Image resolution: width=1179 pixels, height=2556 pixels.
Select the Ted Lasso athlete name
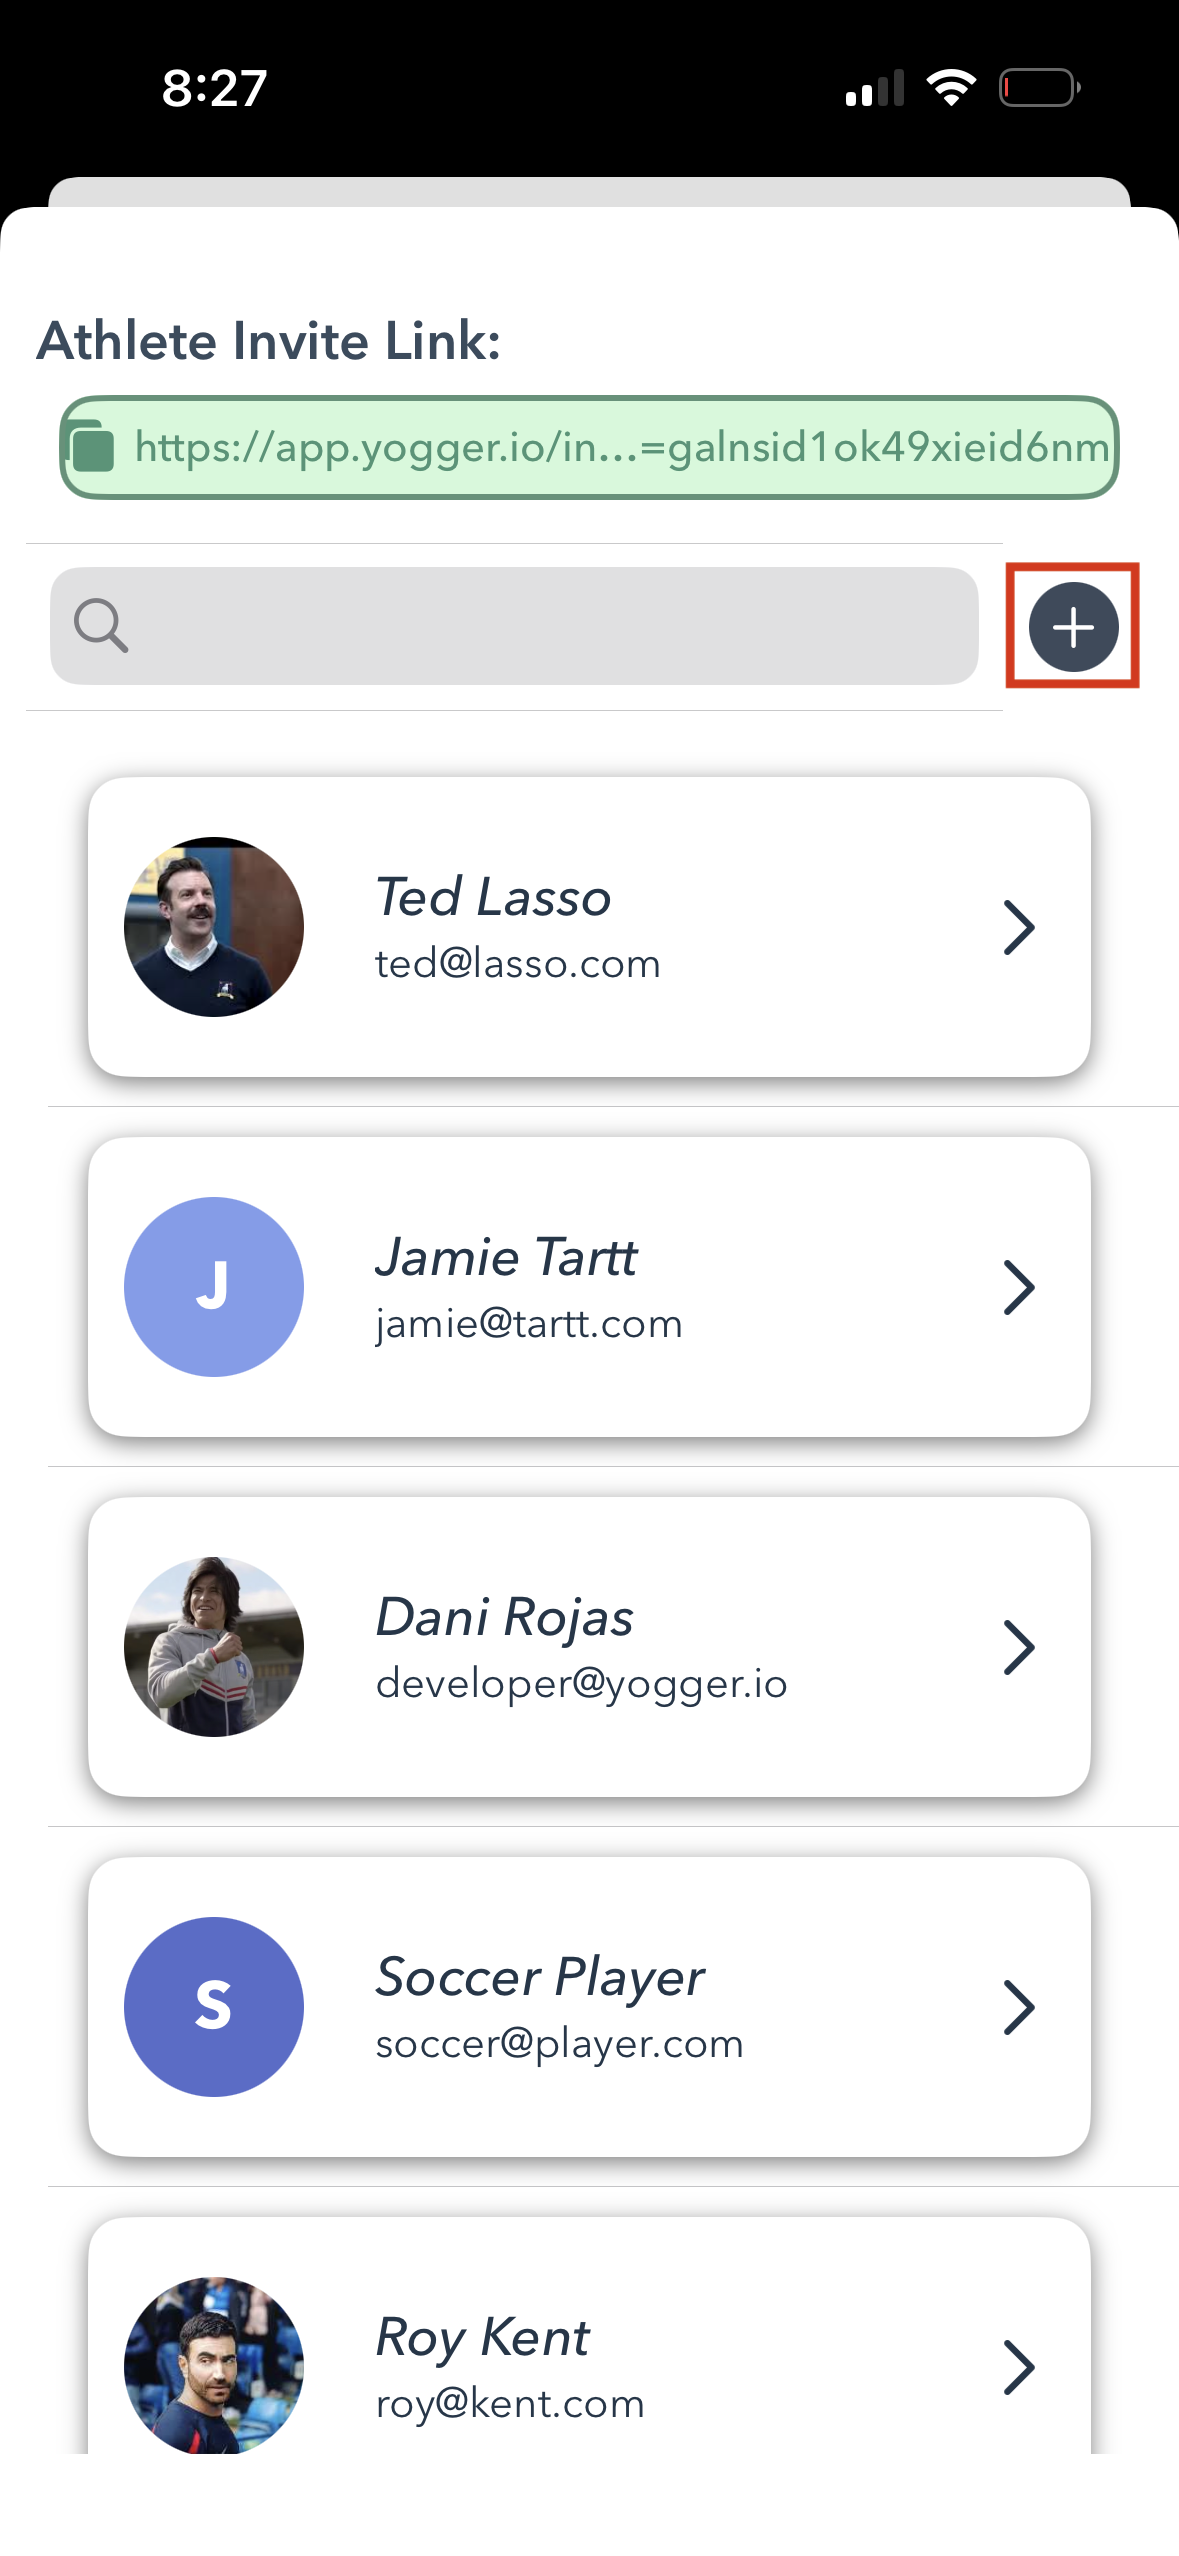493,897
